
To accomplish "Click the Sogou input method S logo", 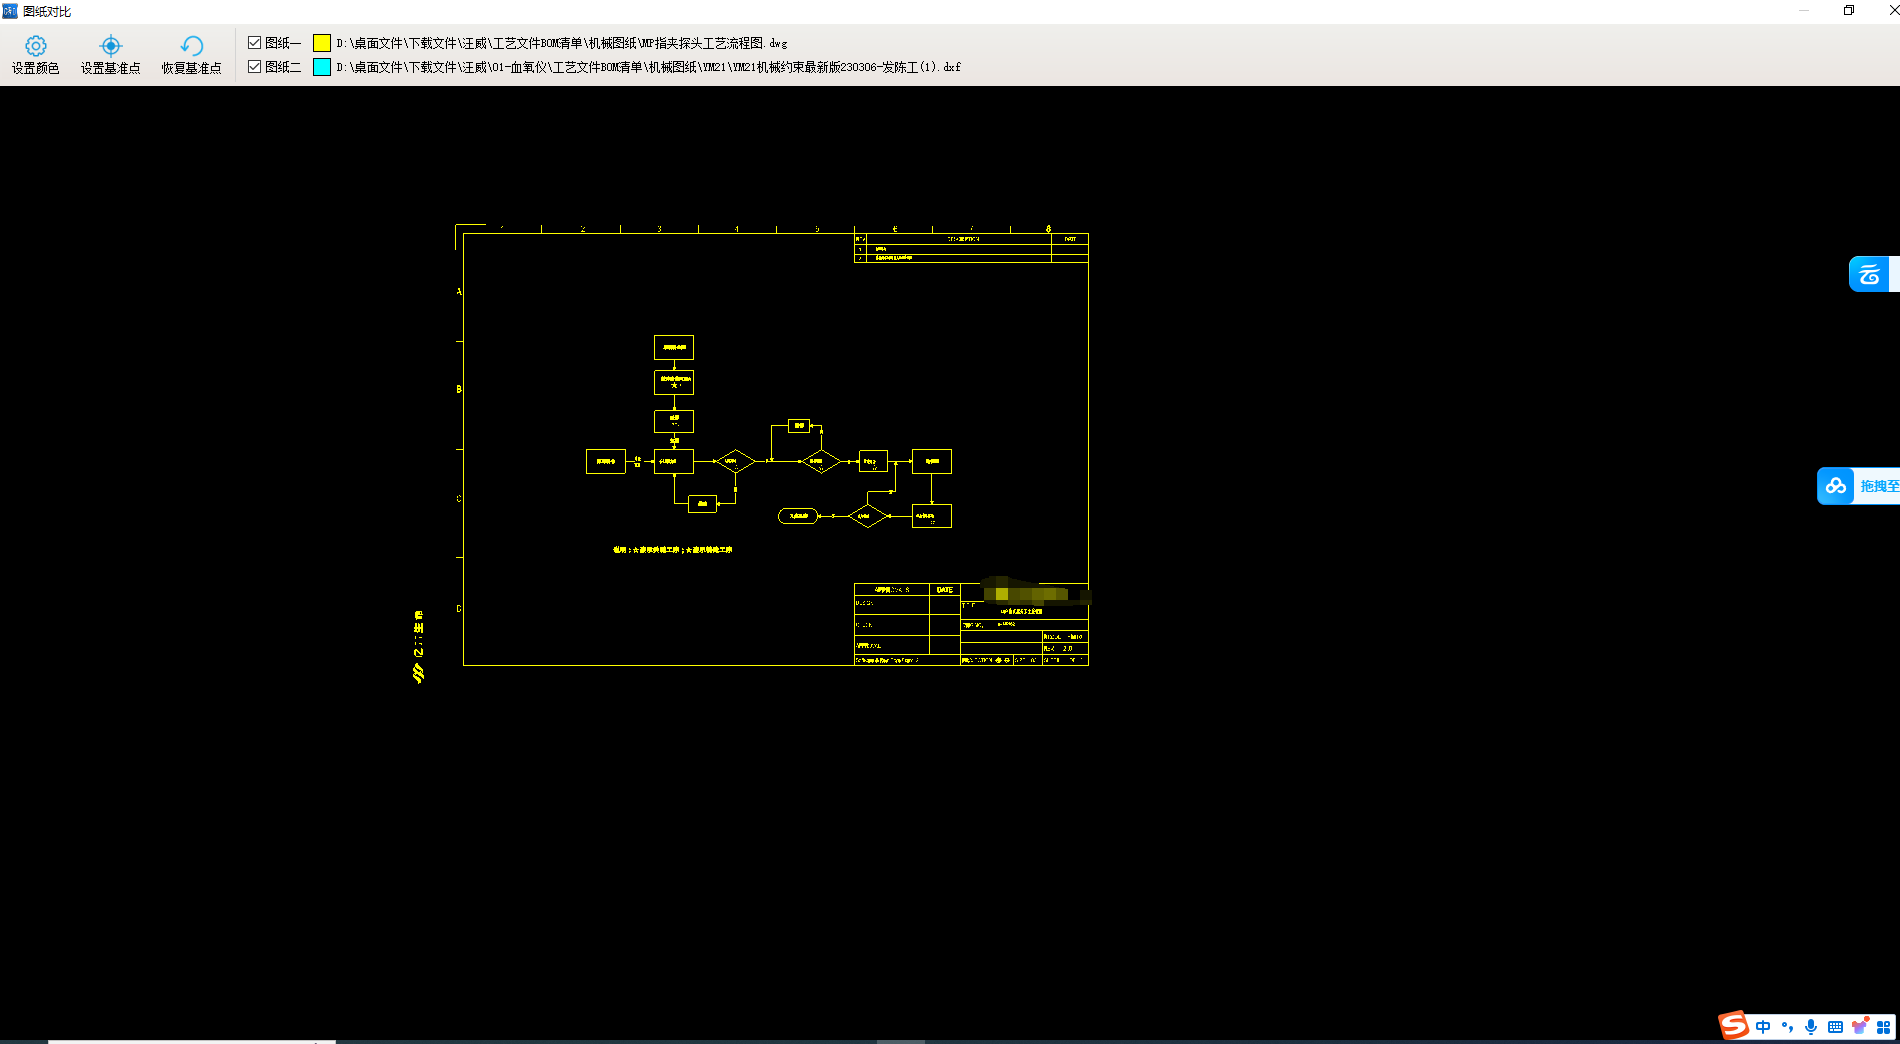I will click(x=1733, y=1025).
